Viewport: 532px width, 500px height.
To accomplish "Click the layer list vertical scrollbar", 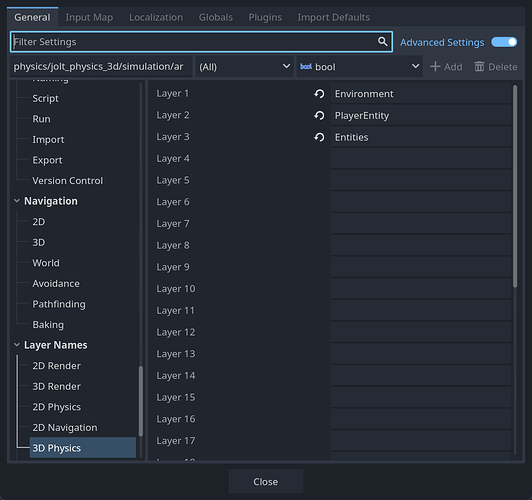I will (515, 186).
